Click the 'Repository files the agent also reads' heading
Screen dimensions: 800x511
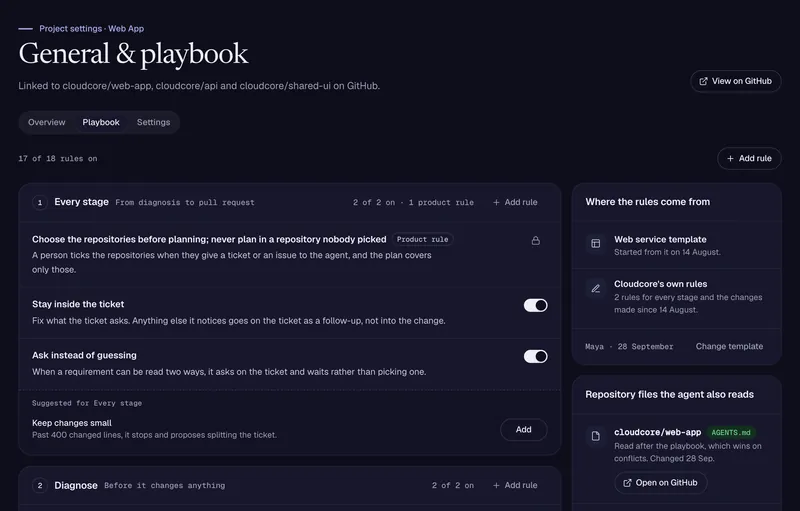point(669,394)
